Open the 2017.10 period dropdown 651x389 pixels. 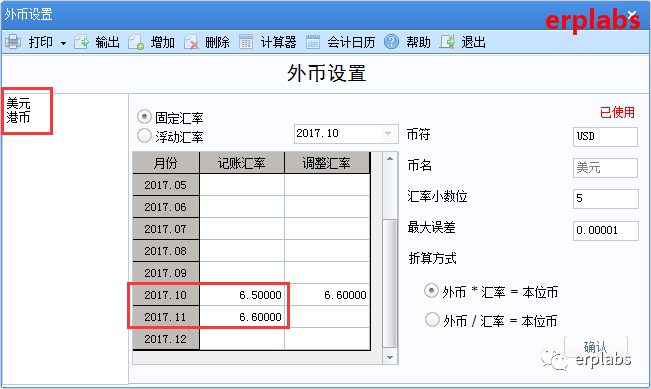click(x=388, y=134)
